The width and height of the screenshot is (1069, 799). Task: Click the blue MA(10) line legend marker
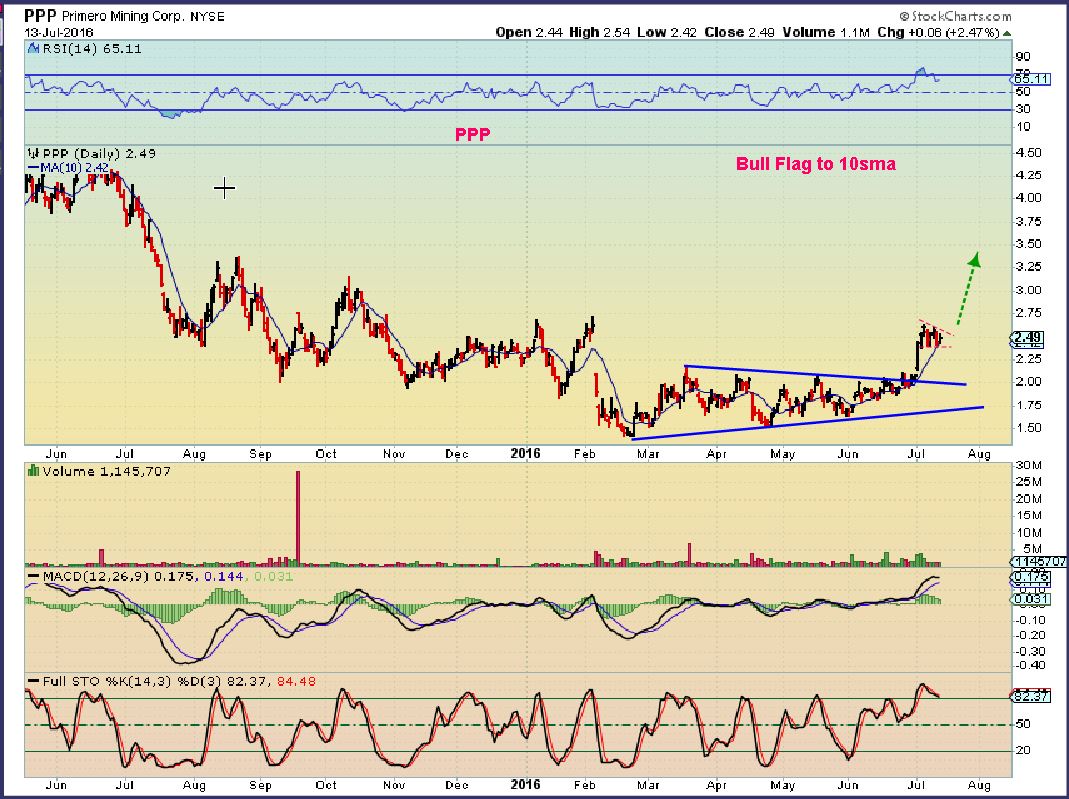33,168
